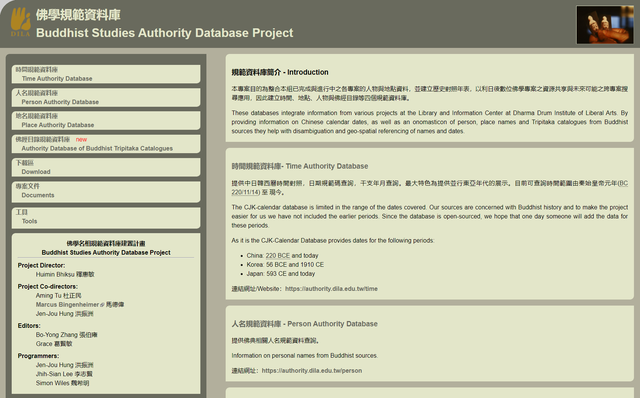Click external link icon beside Marcus Bingenheimer
640x398 pixels.
(x=102, y=305)
